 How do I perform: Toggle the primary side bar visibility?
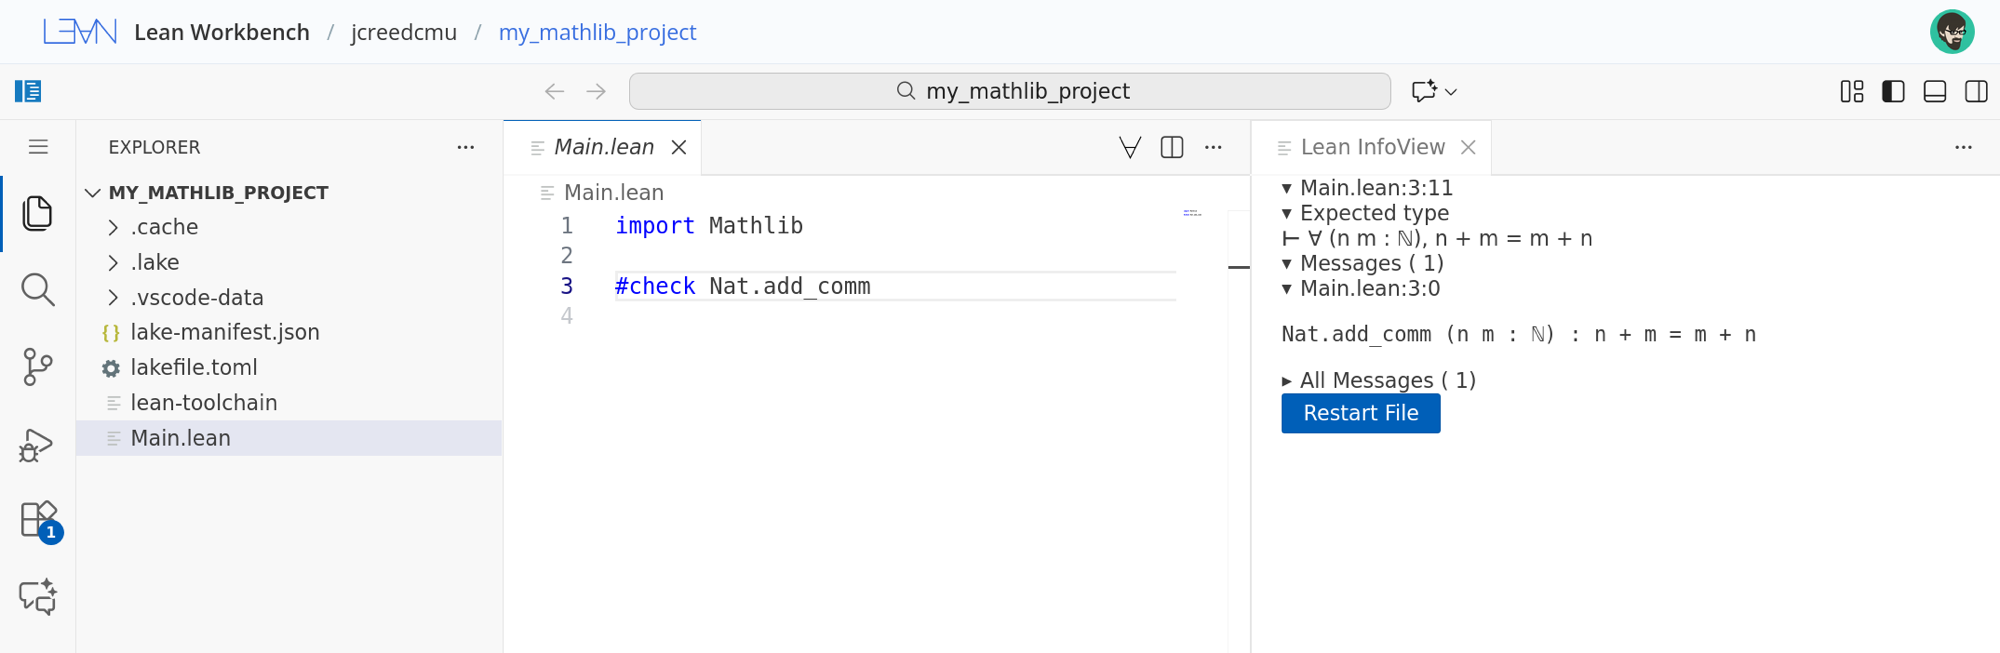coord(1893,92)
